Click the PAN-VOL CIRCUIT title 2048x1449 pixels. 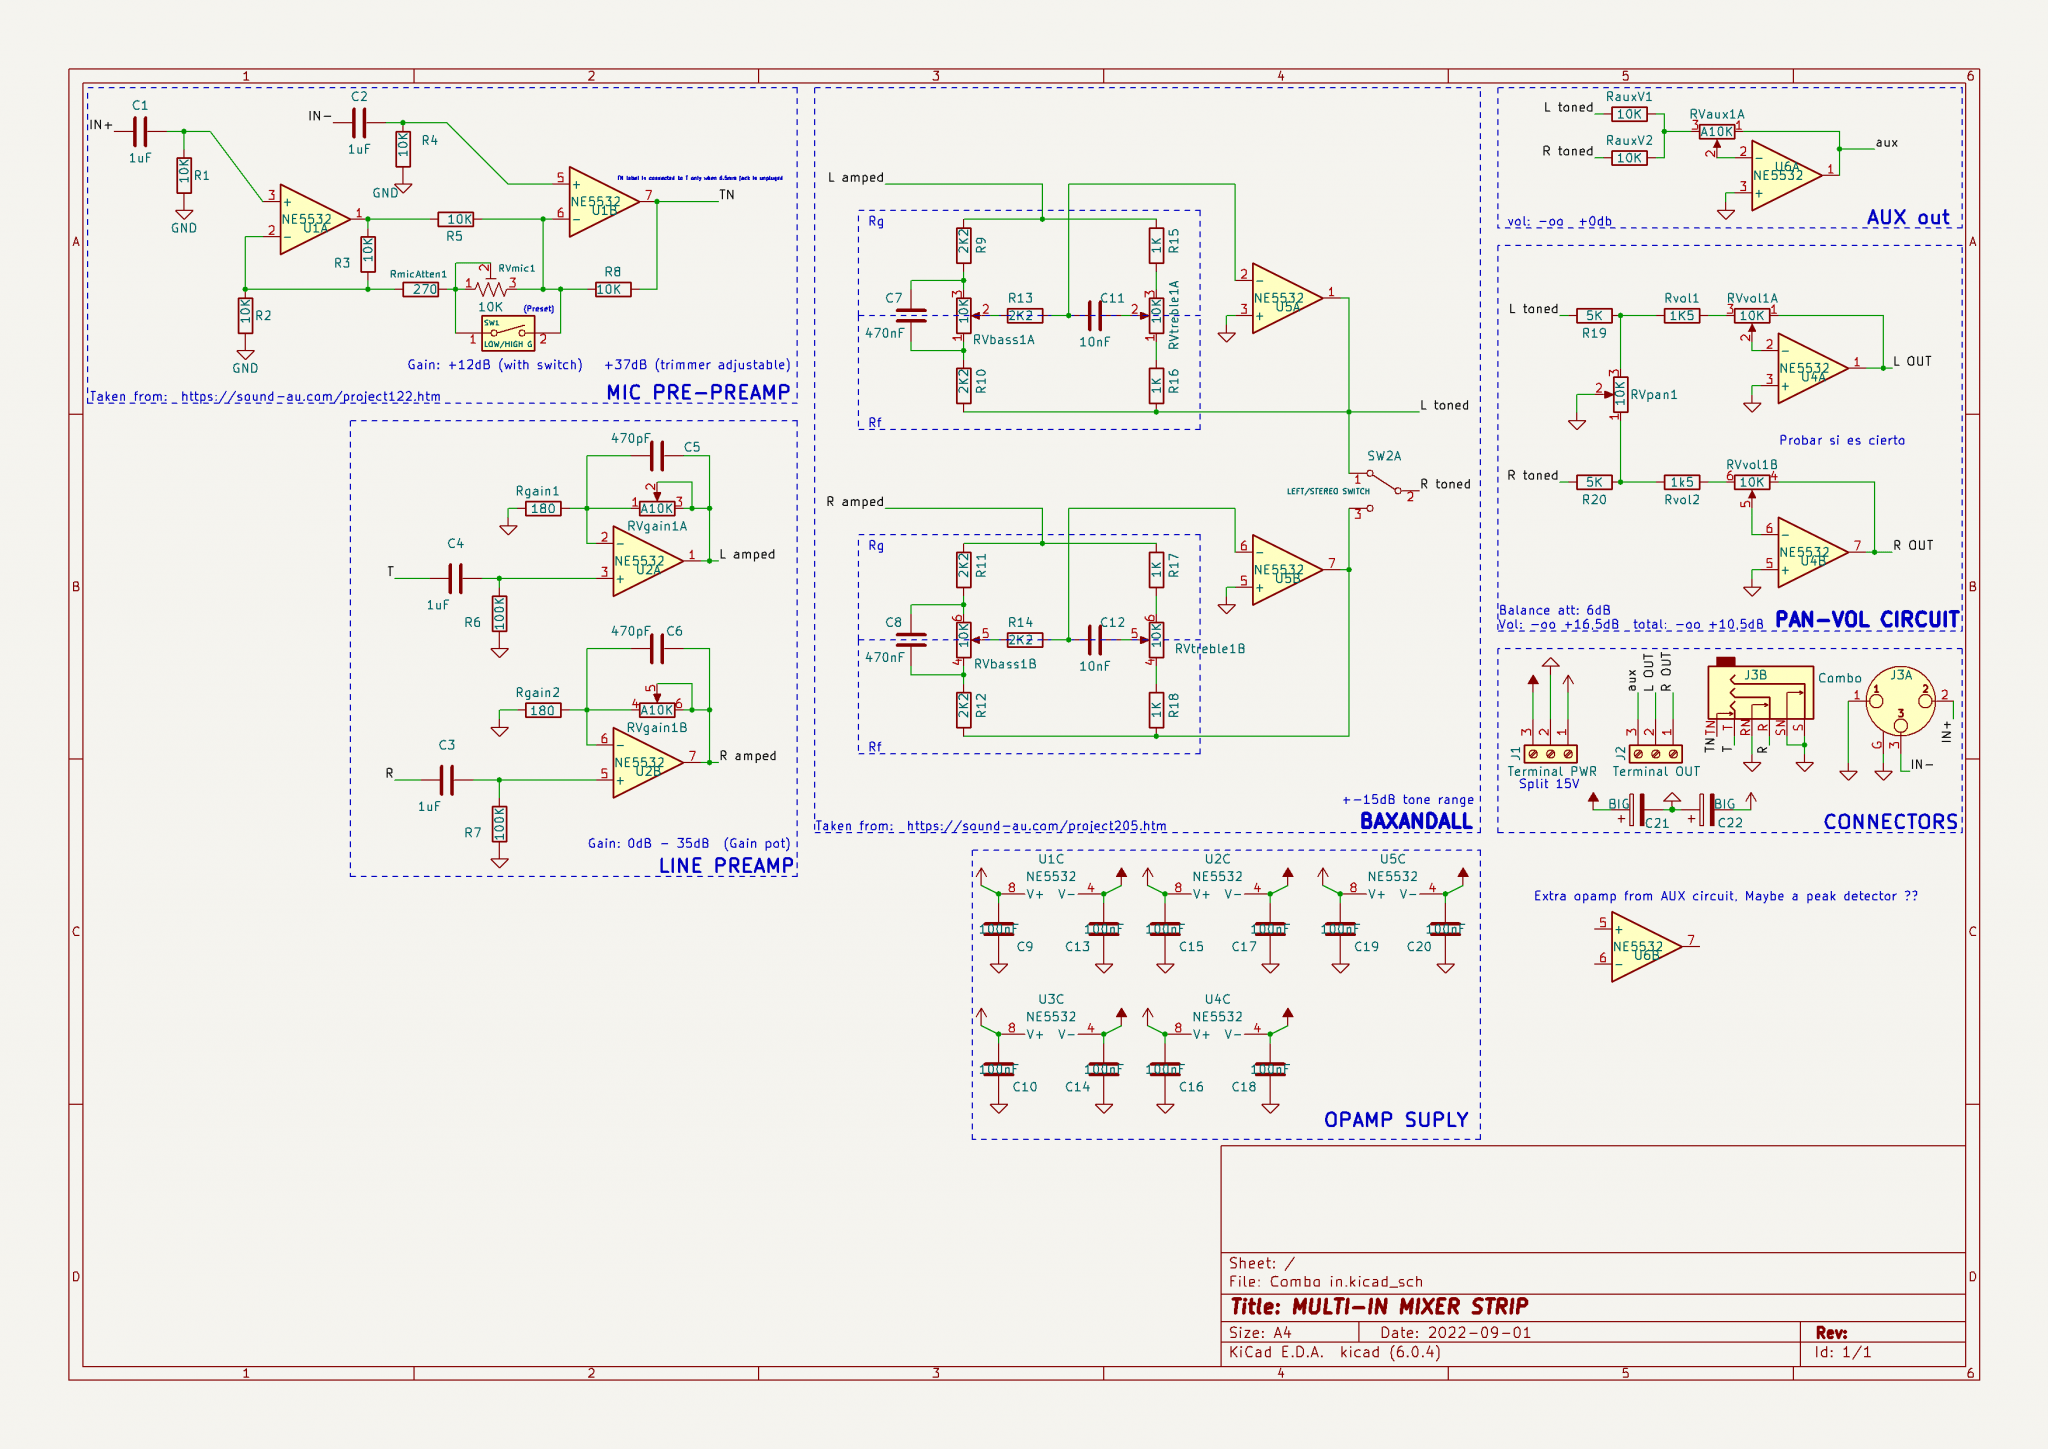tap(1867, 619)
